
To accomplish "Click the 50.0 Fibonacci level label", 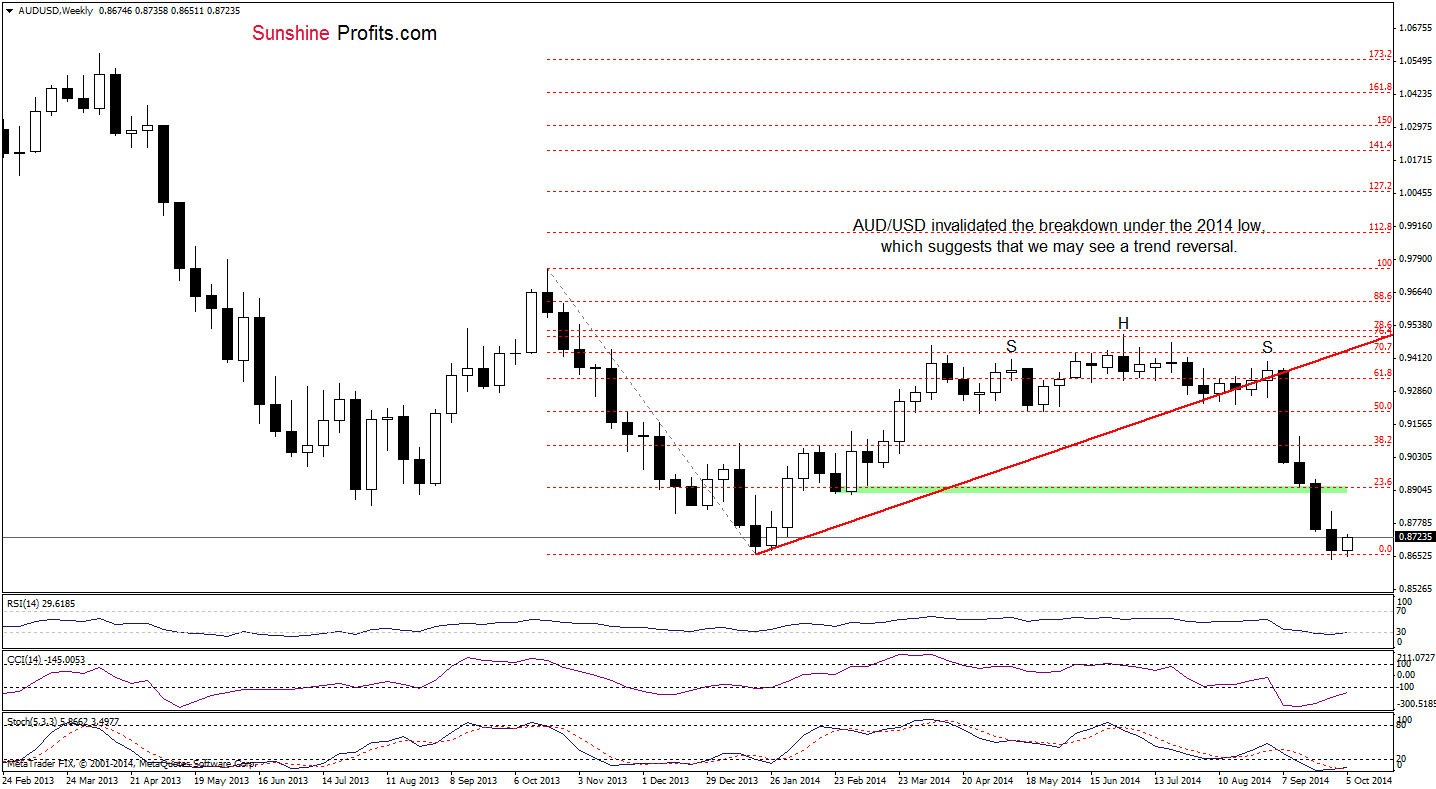I will (x=1383, y=406).
